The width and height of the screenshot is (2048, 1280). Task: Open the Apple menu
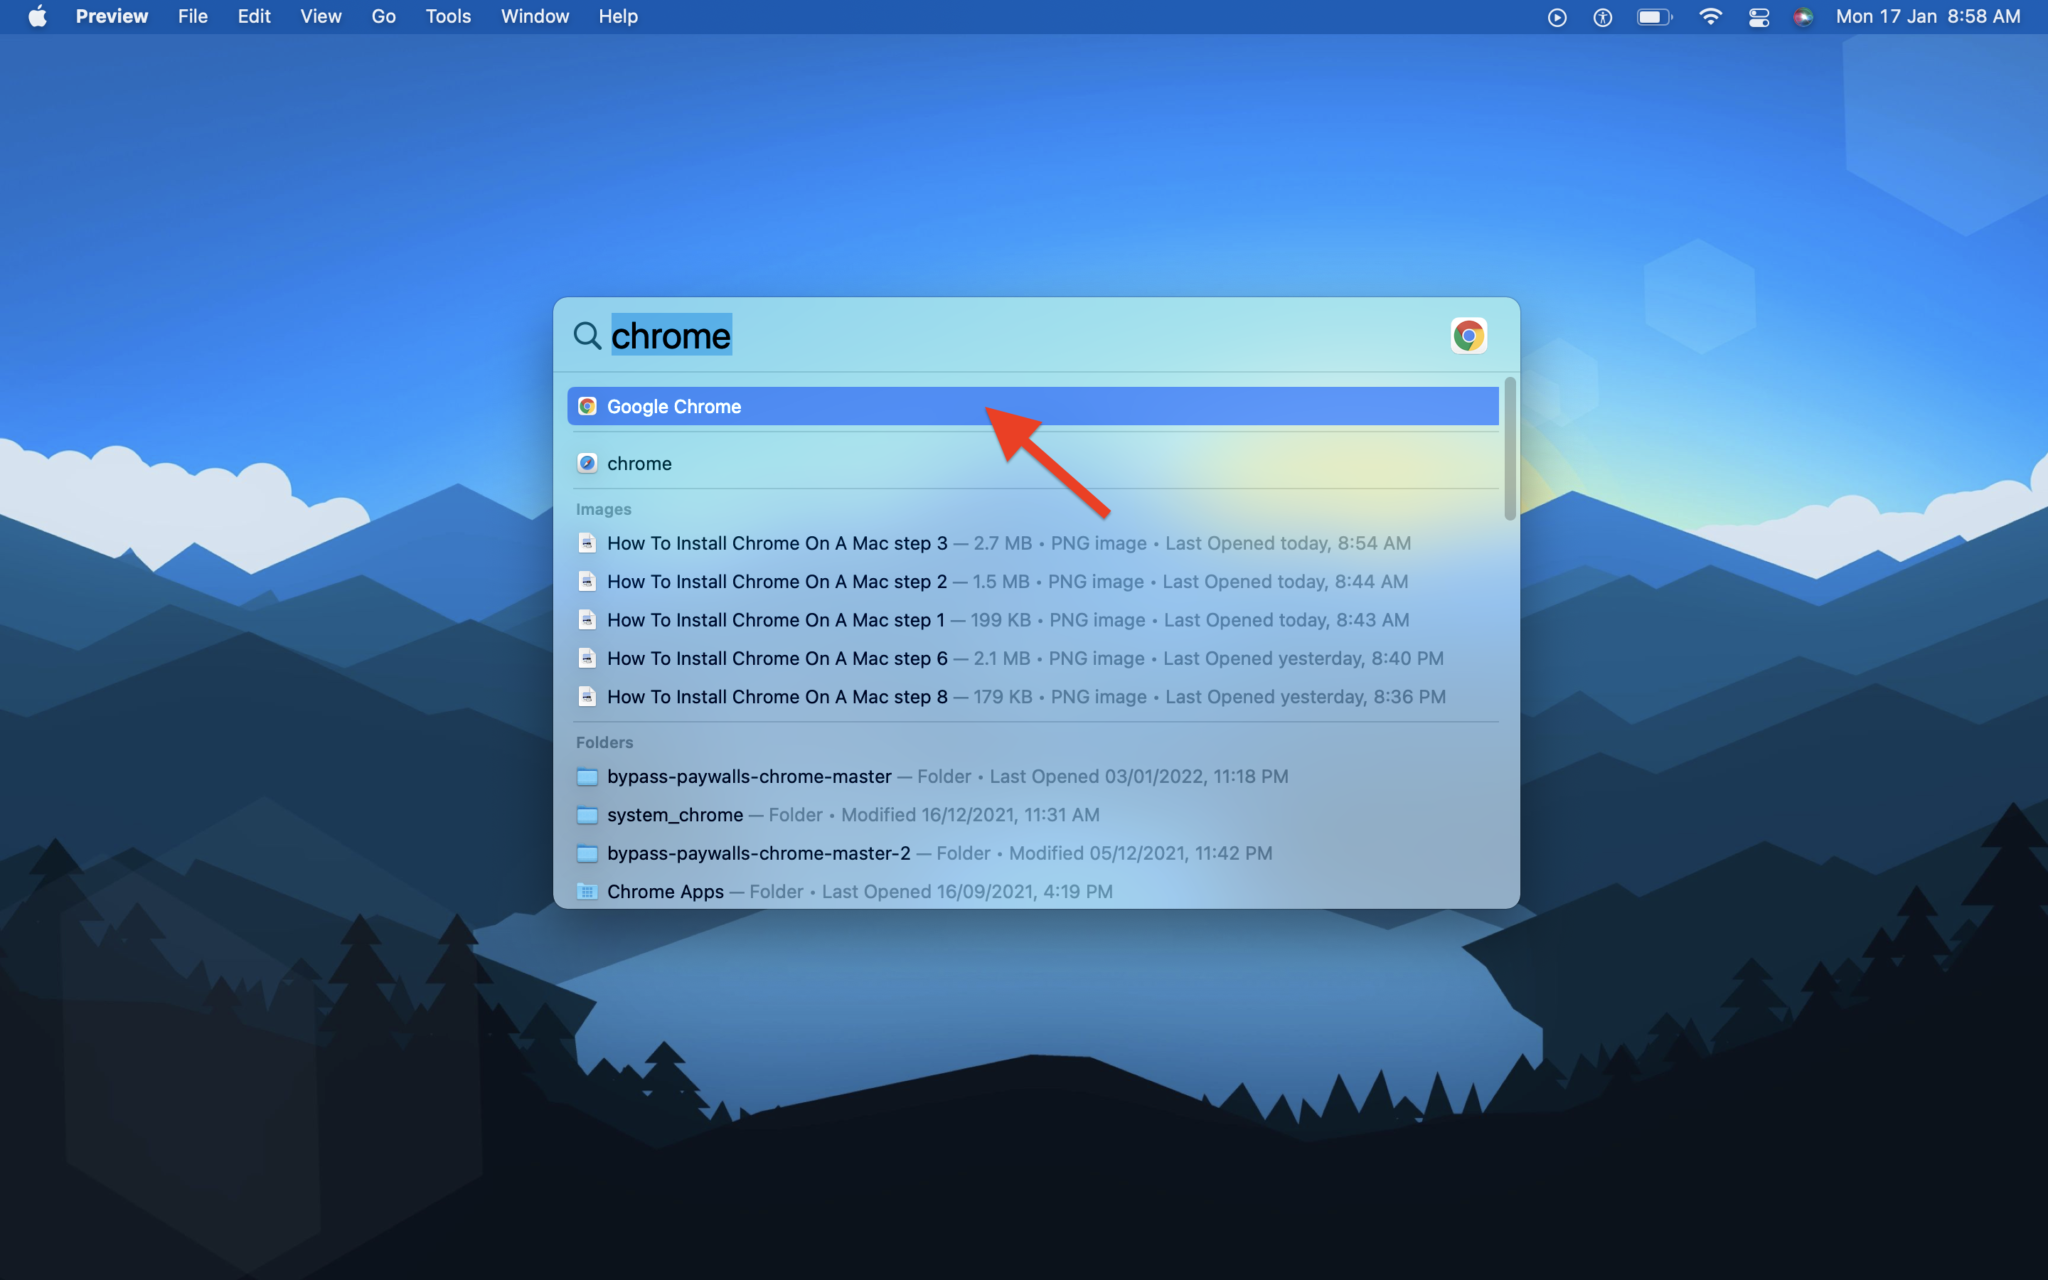tap(37, 16)
